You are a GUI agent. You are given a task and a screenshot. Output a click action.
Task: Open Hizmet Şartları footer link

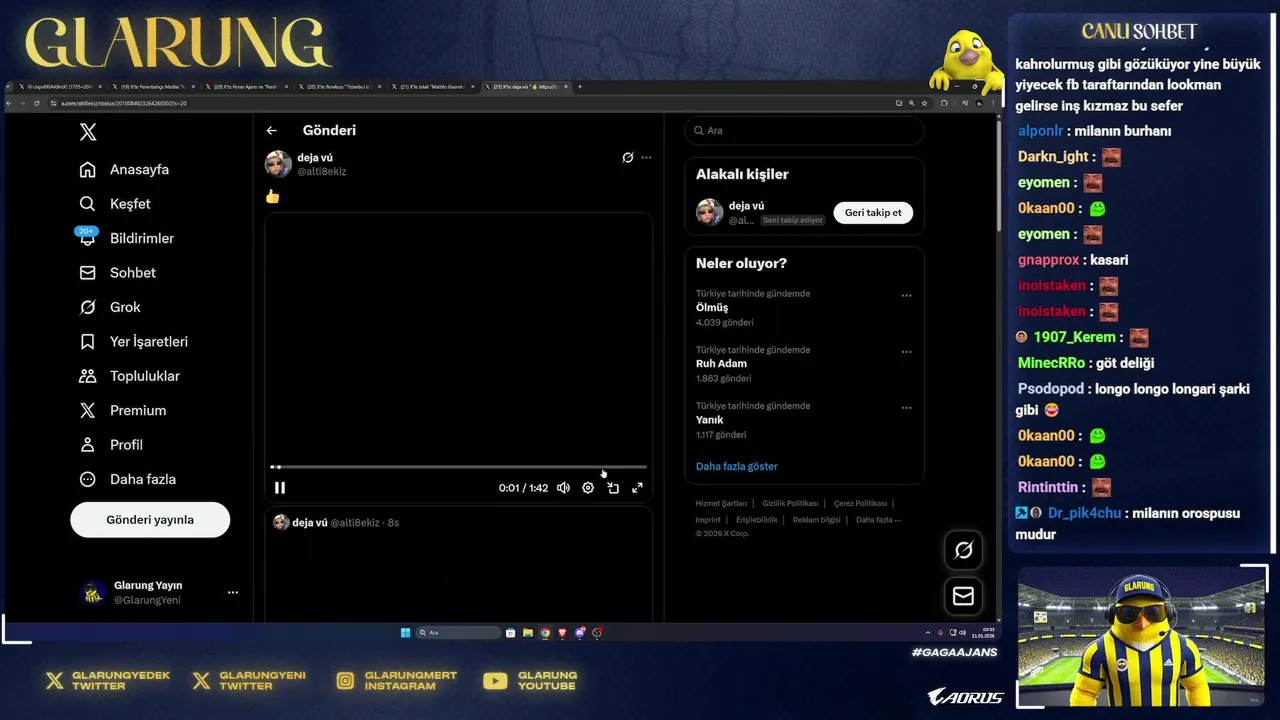click(x=721, y=503)
